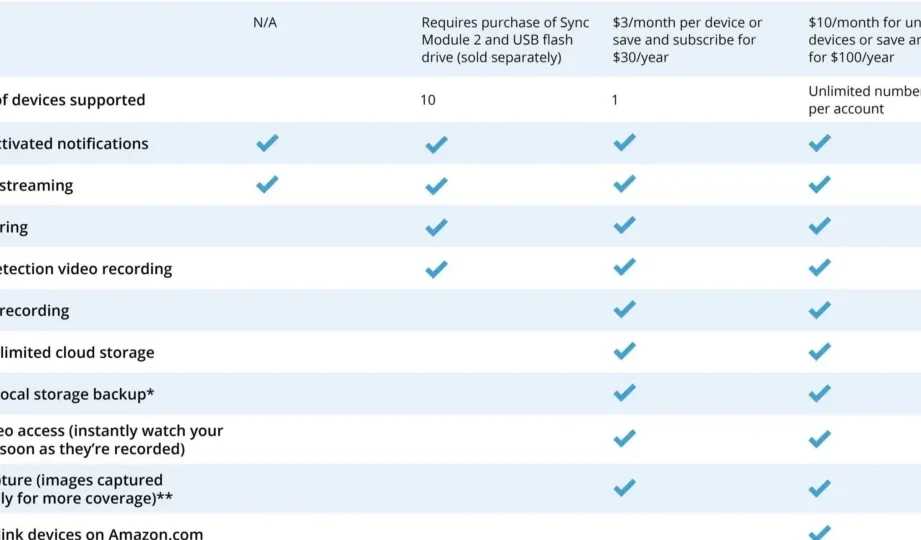Click the Sync Module column checkmark in the video recording row

(x=436, y=269)
